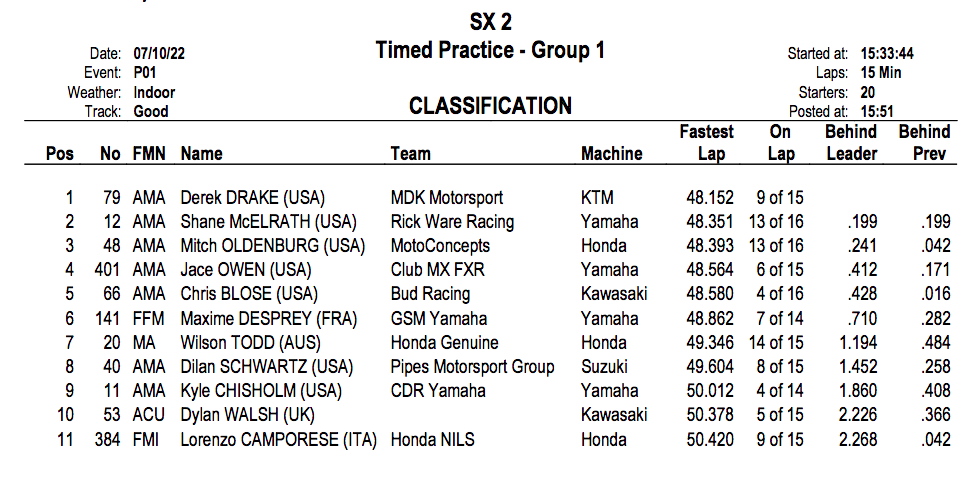Select Rick Ware Racing team name
Viewport: 979px width, 482px height.
point(452,222)
